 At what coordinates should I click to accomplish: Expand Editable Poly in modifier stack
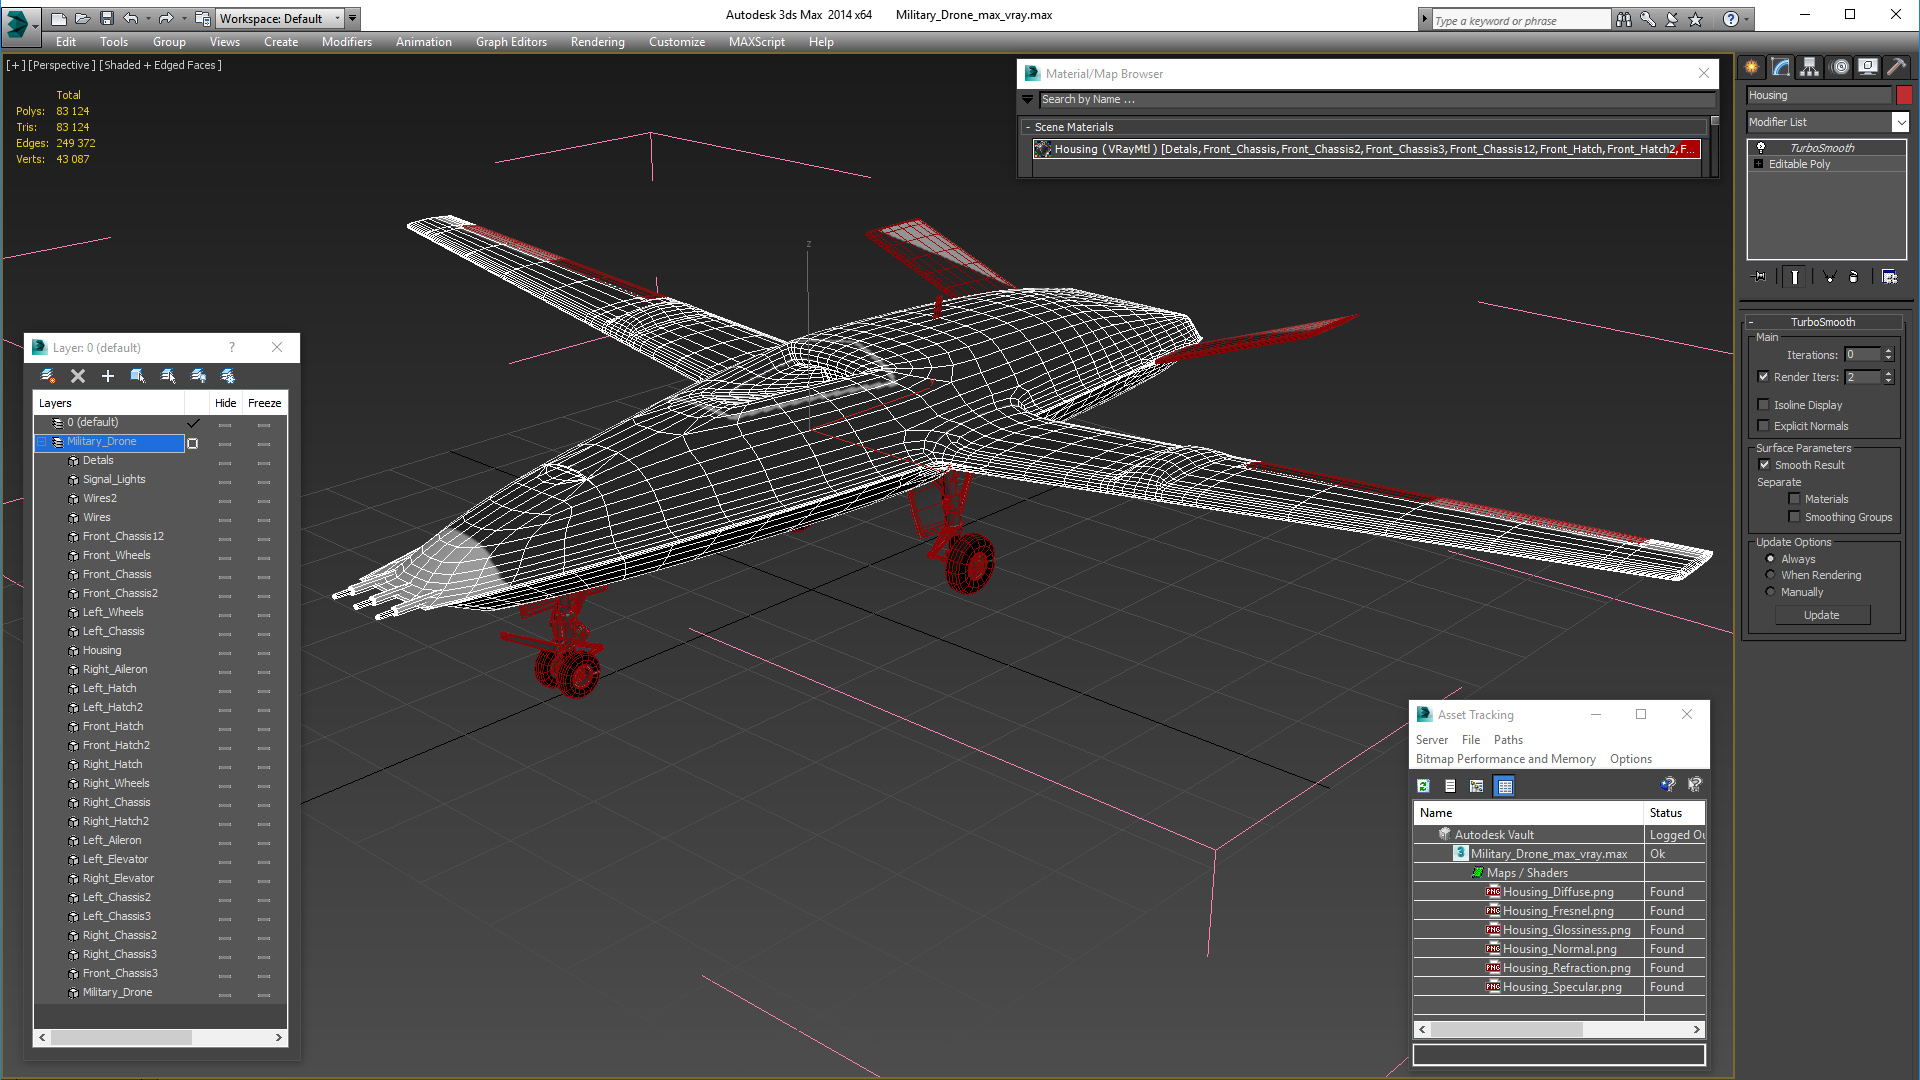(1759, 164)
